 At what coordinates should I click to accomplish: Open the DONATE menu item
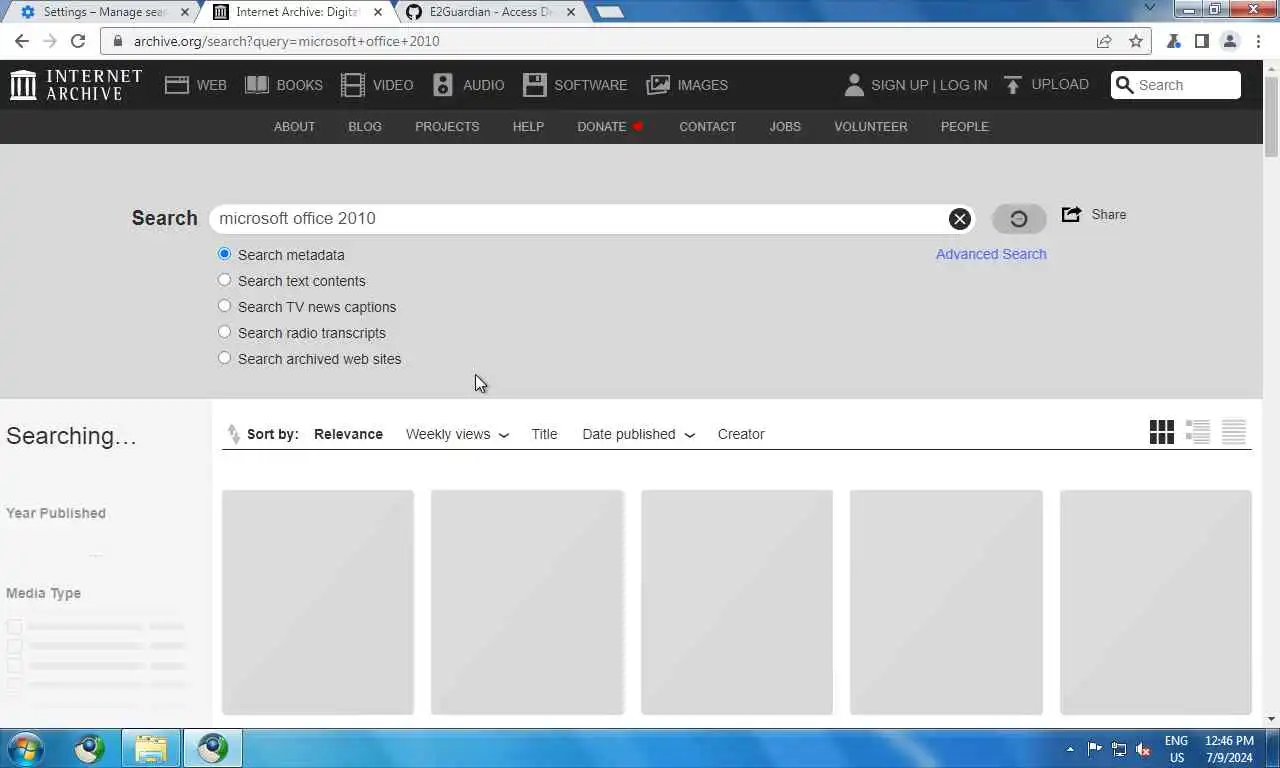(610, 127)
